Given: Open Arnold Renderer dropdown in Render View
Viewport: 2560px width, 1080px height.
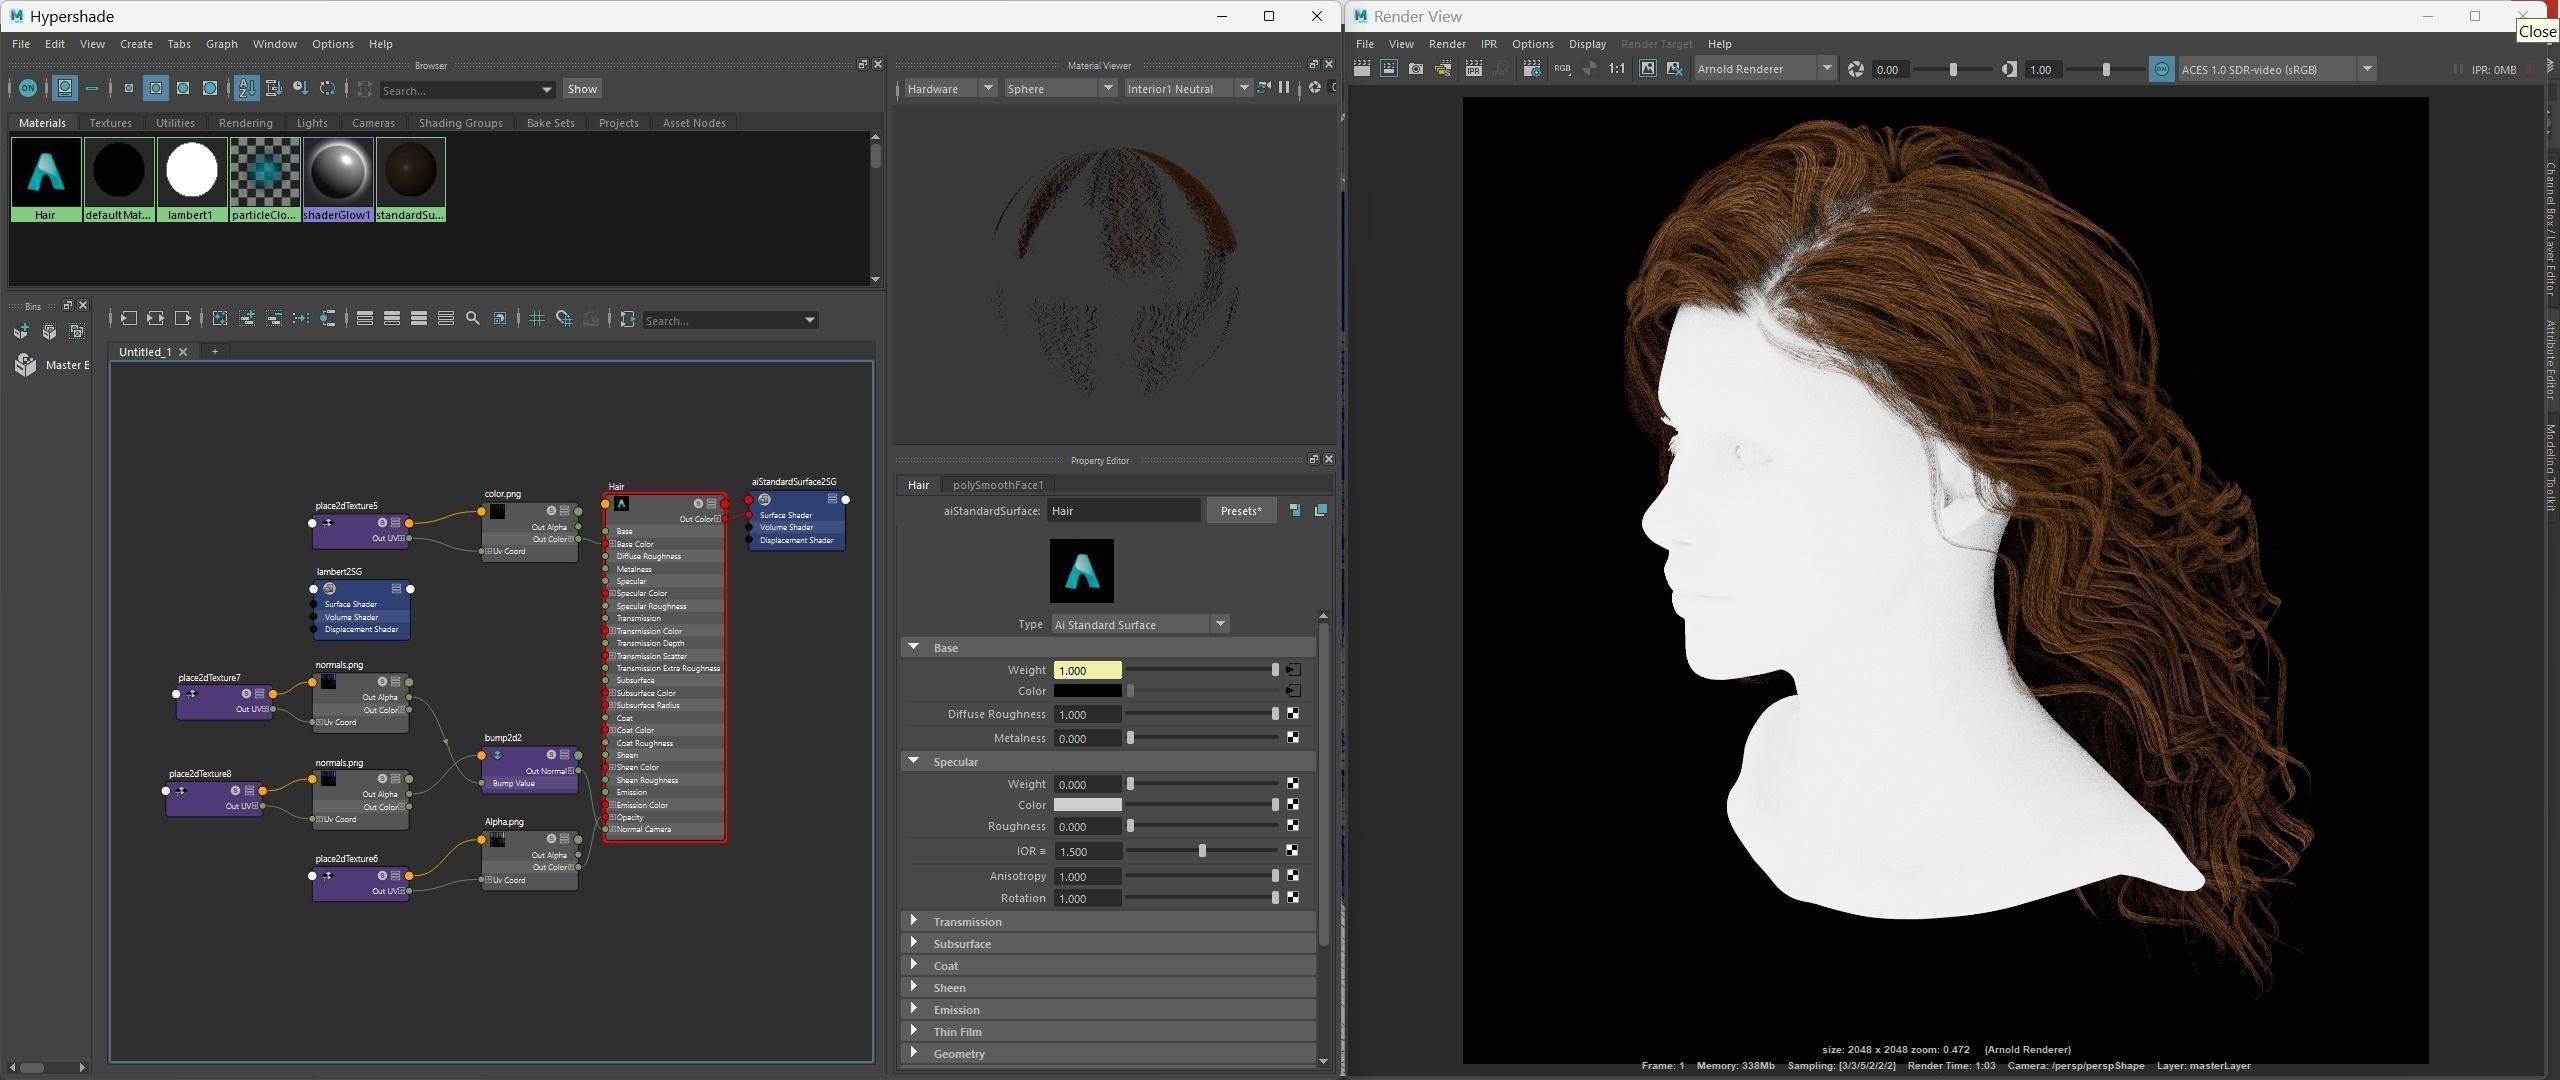Looking at the screenshot, I should click(1765, 69).
